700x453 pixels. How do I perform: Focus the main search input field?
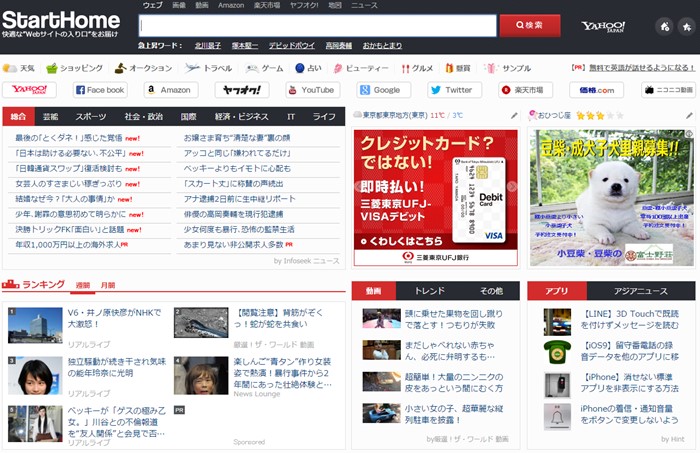(x=317, y=25)
